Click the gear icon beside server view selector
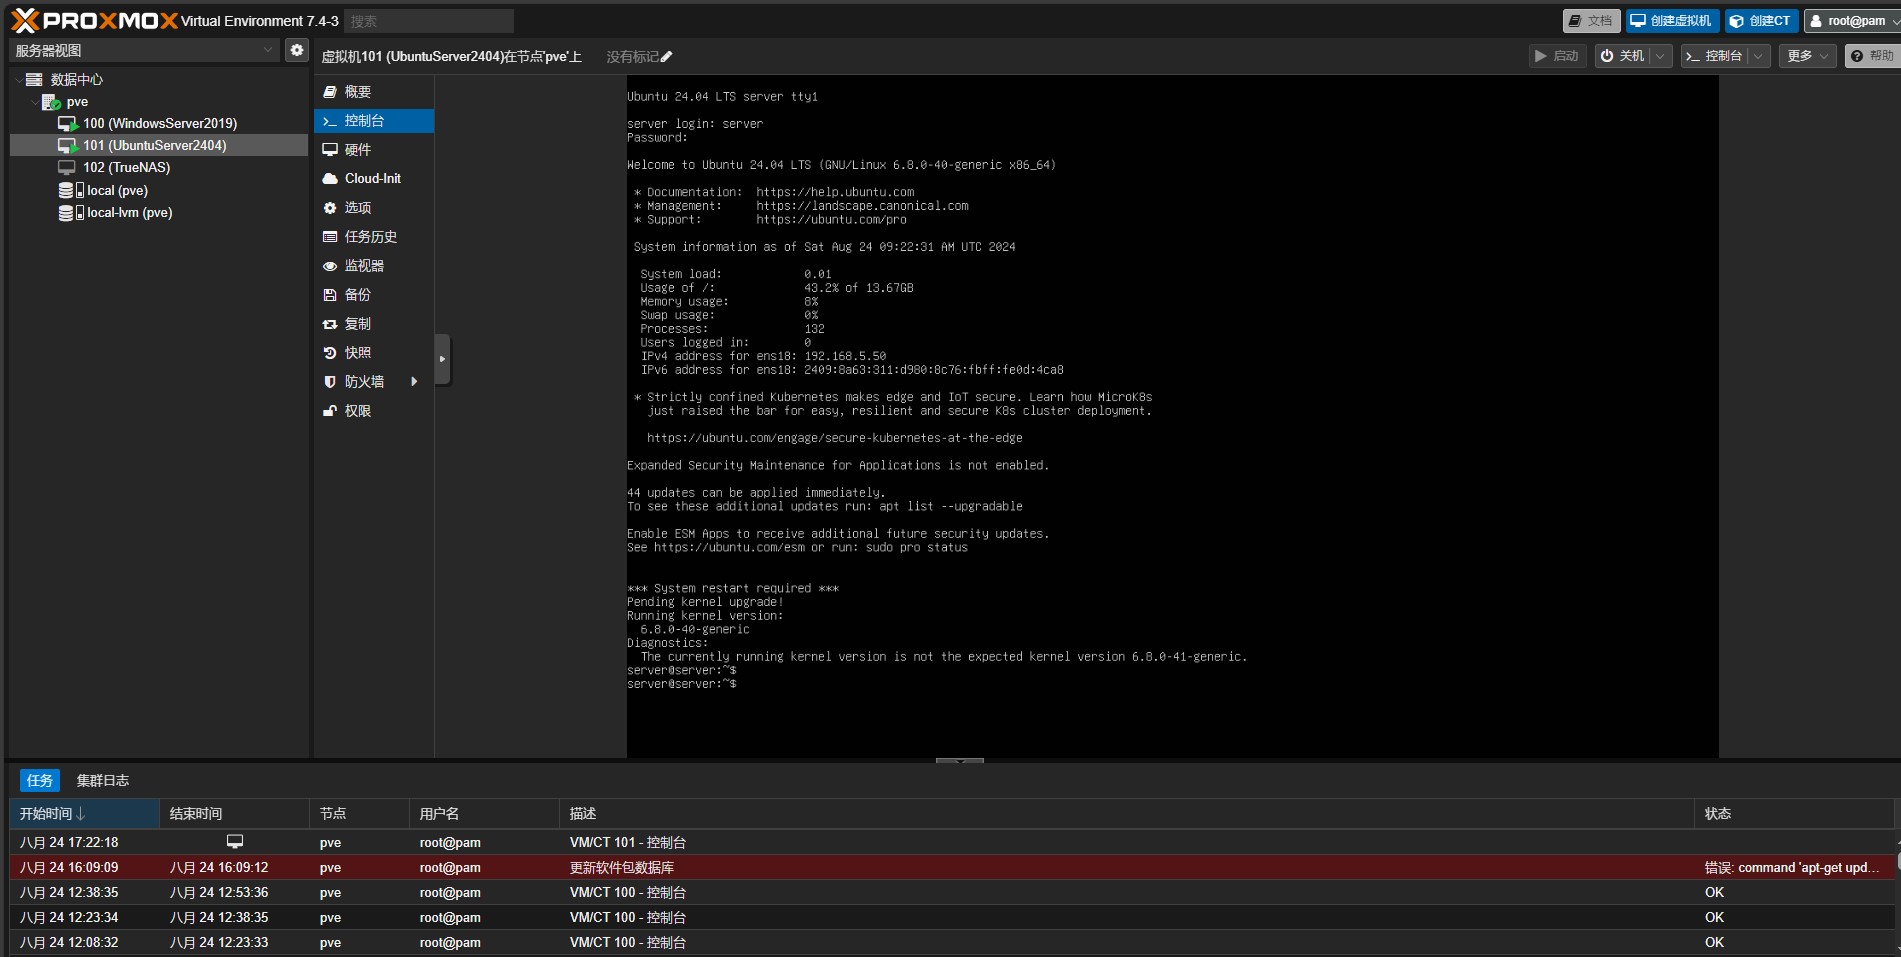 tap(297, 50)
